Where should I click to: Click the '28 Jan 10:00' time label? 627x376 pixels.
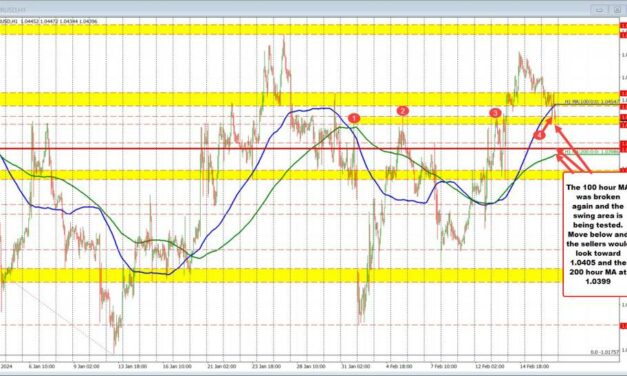click(x=312, y=366)
